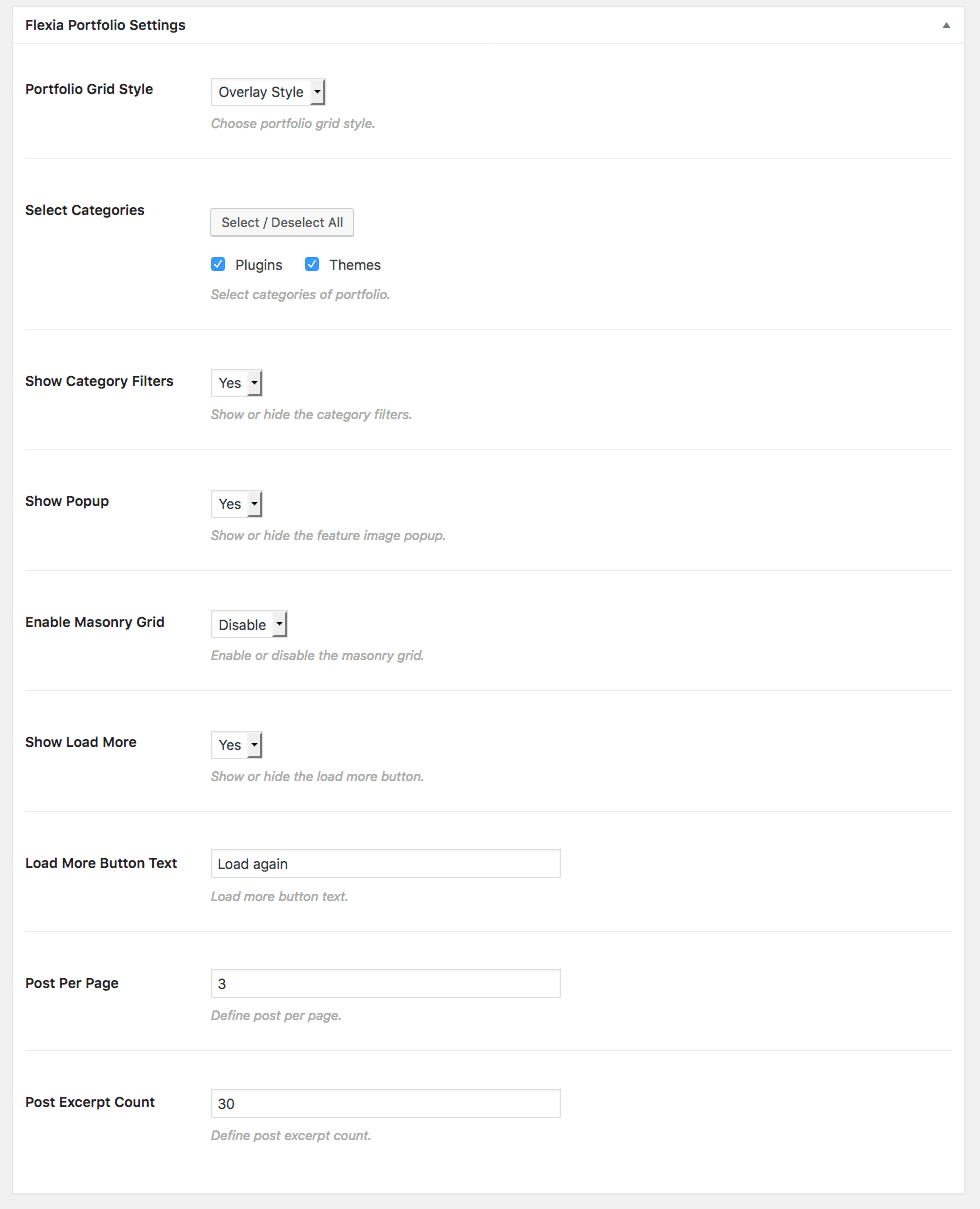This screenshot has height=1209, width=980.
Task: Click the Load More Button Text field
Action: (386, 864)
